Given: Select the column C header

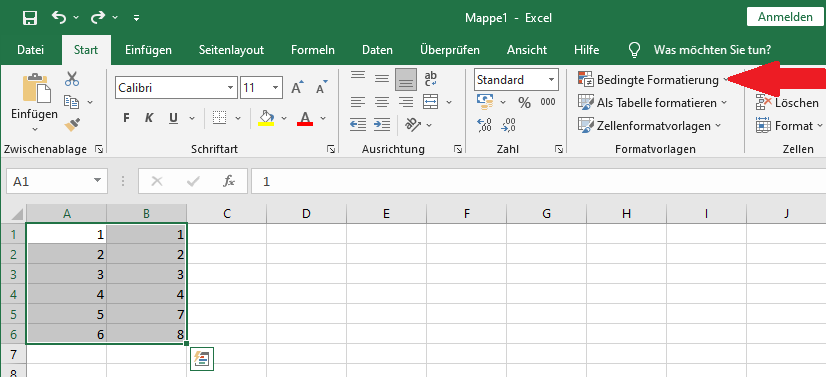Looking at the screenshot, I should tap(227, 214).
